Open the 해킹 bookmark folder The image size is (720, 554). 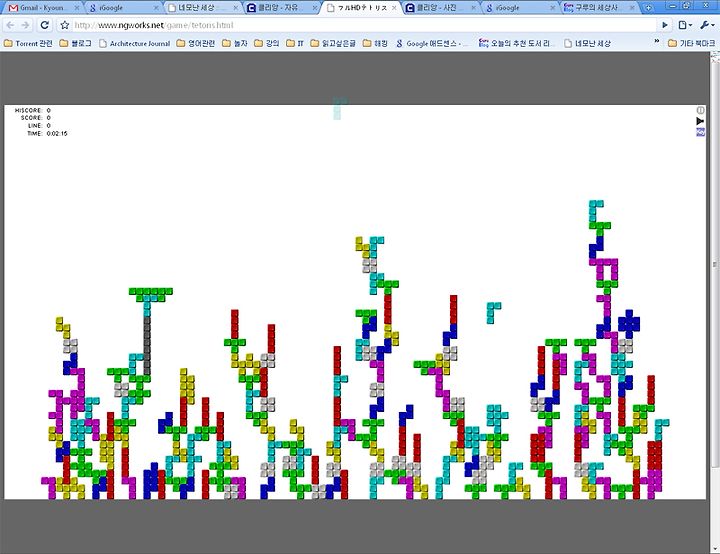point(375,43)
